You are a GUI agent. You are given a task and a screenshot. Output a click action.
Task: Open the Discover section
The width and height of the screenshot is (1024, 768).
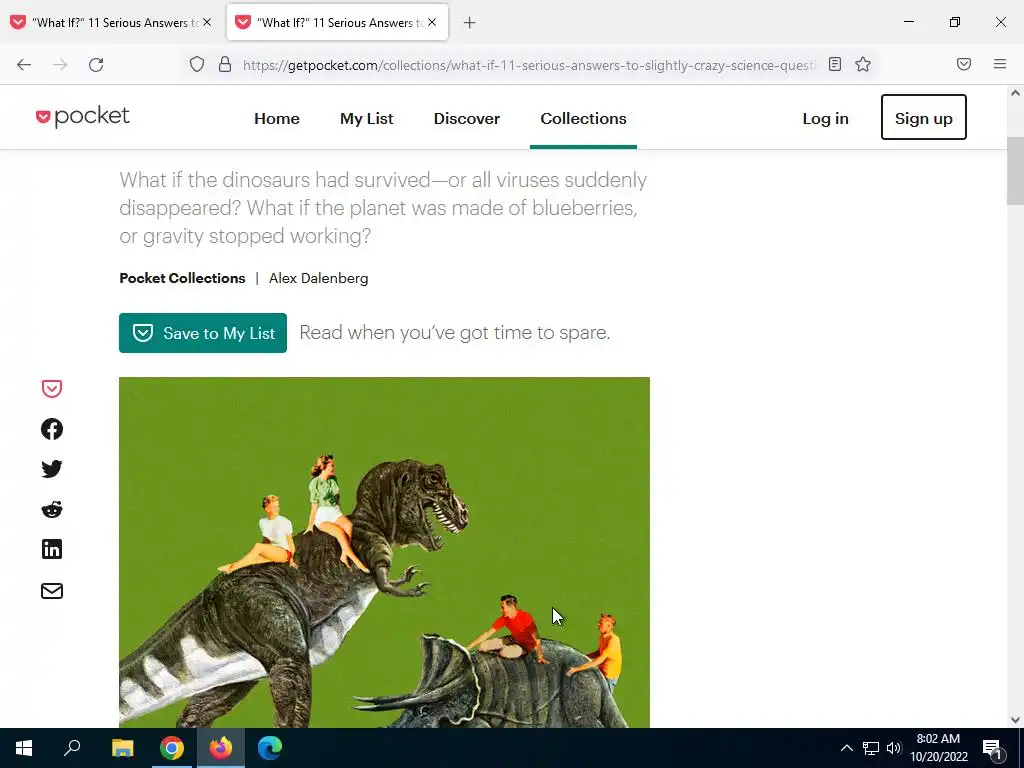[467, 118]
